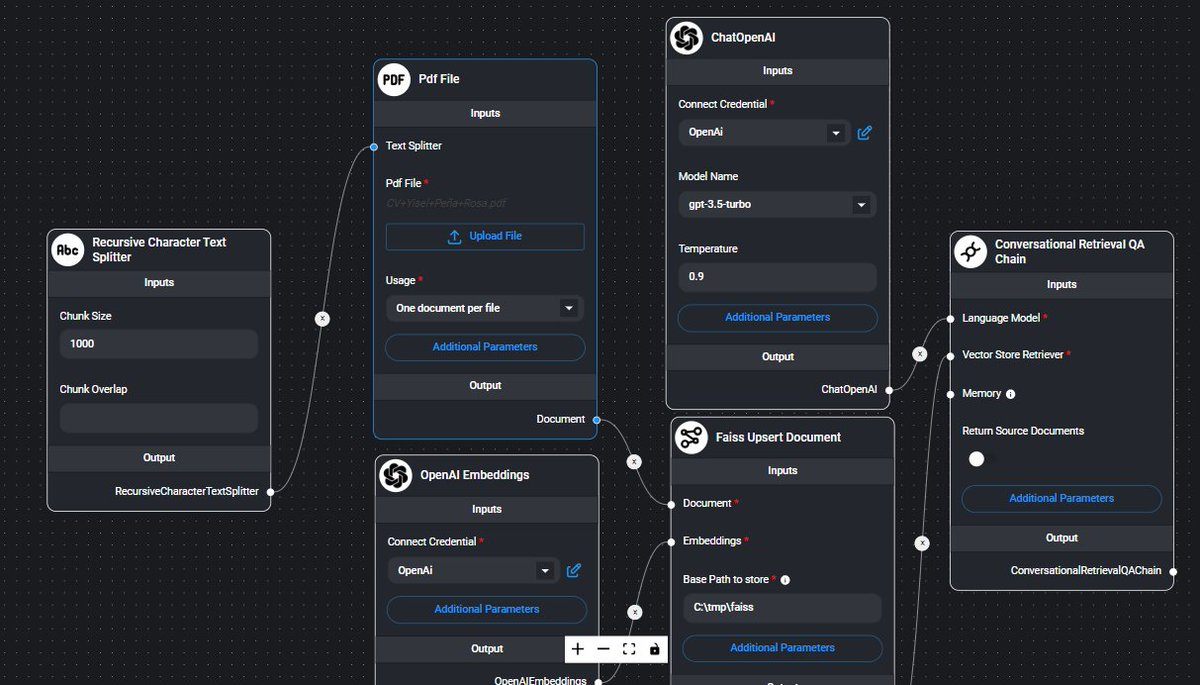Click the ChatOpenAI node title

[x=743, y=38]
